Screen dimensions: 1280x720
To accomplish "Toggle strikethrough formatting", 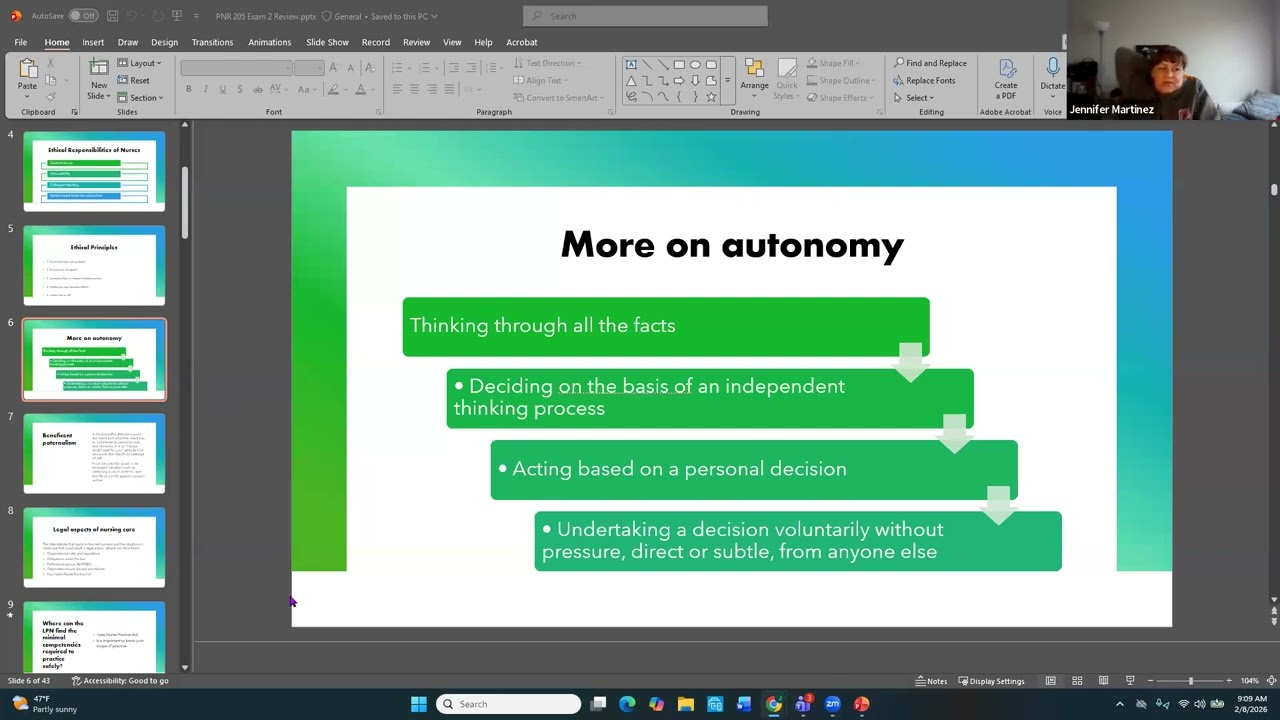I will [257, 89].
